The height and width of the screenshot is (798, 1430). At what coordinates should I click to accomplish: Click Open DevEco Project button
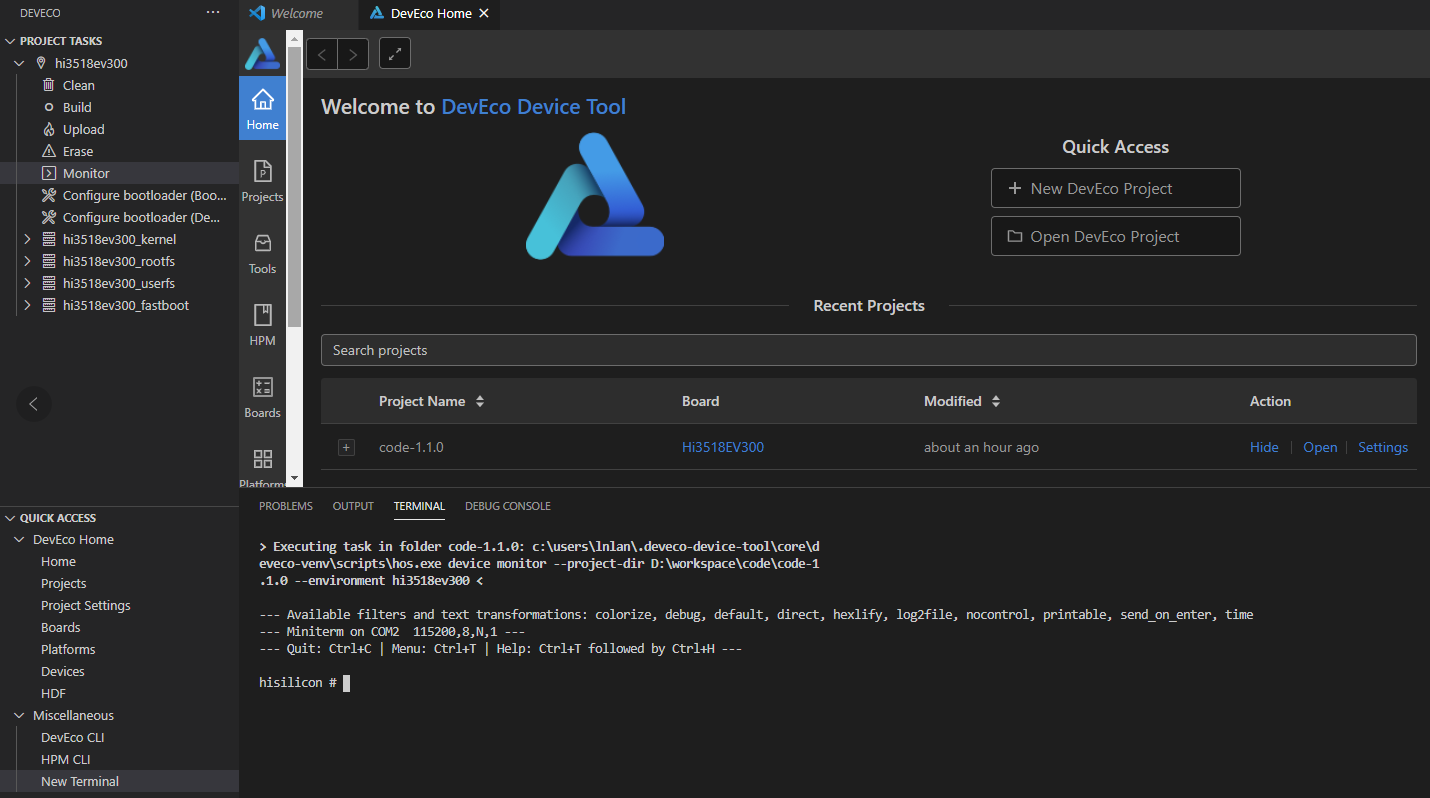pyautogui.click(x=1115, y=236)
